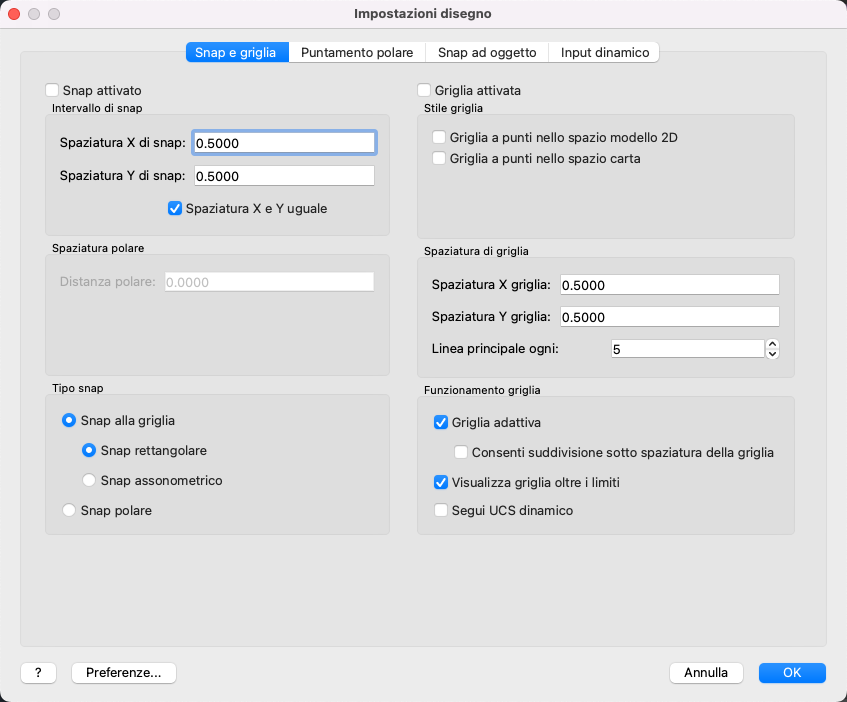Enable Griglia a punti nello spazio carta
Image resolution: width=847 pixels, height=702 pixels.
(439, 158)
